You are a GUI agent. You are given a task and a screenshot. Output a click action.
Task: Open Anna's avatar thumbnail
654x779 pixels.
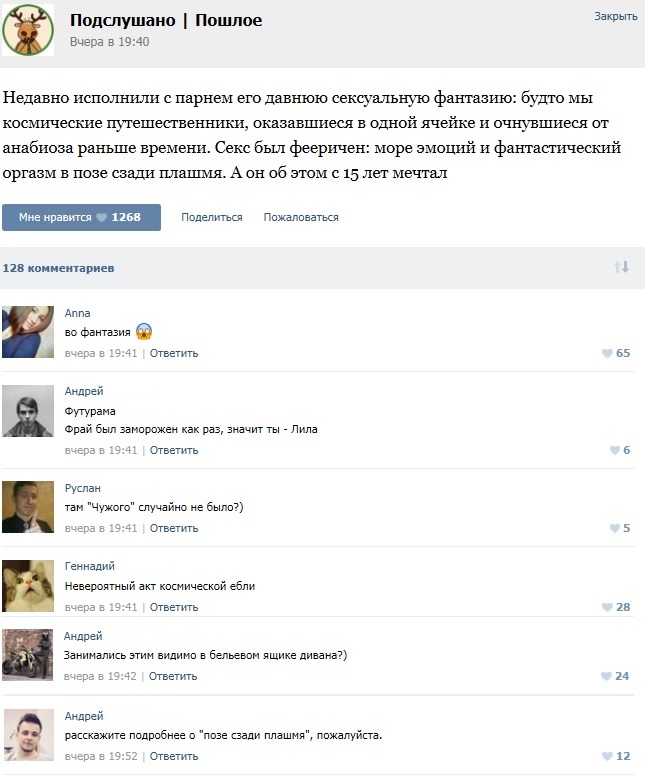[28, 332]
